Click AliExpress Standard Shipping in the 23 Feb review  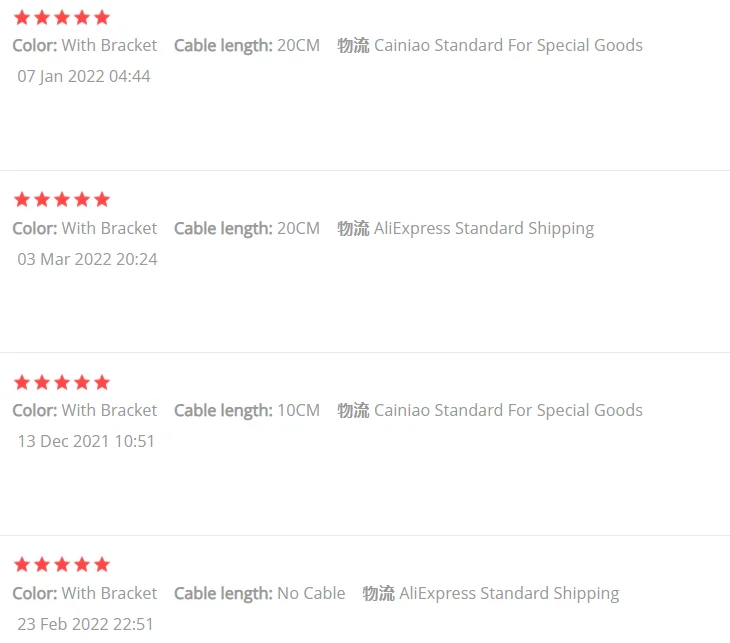509,593
